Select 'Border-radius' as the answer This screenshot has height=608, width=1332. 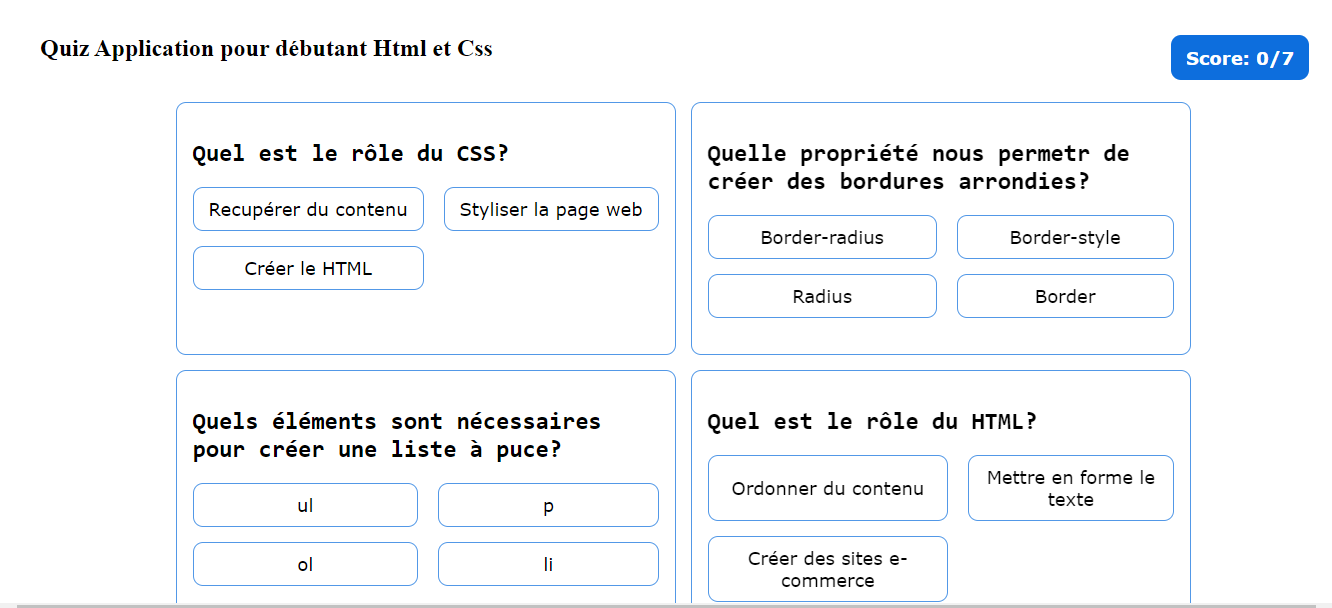tap(822, 237)
